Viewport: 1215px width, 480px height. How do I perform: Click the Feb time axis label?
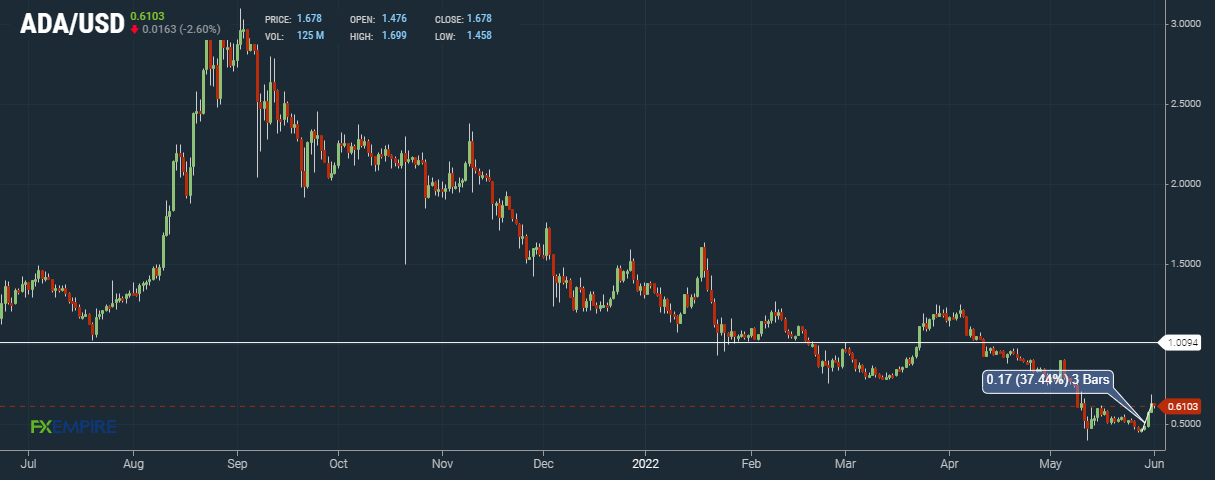(x=752, y=464)
